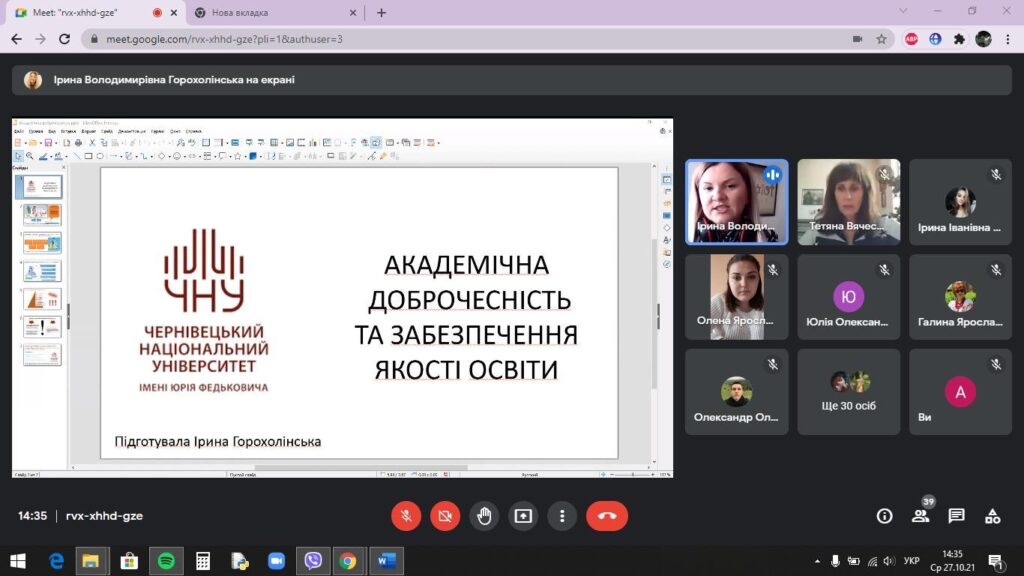Screen dimensions: 1024x576
Task: Unmute the microphone in Meet controls
Action: click(x=406, y=516)
